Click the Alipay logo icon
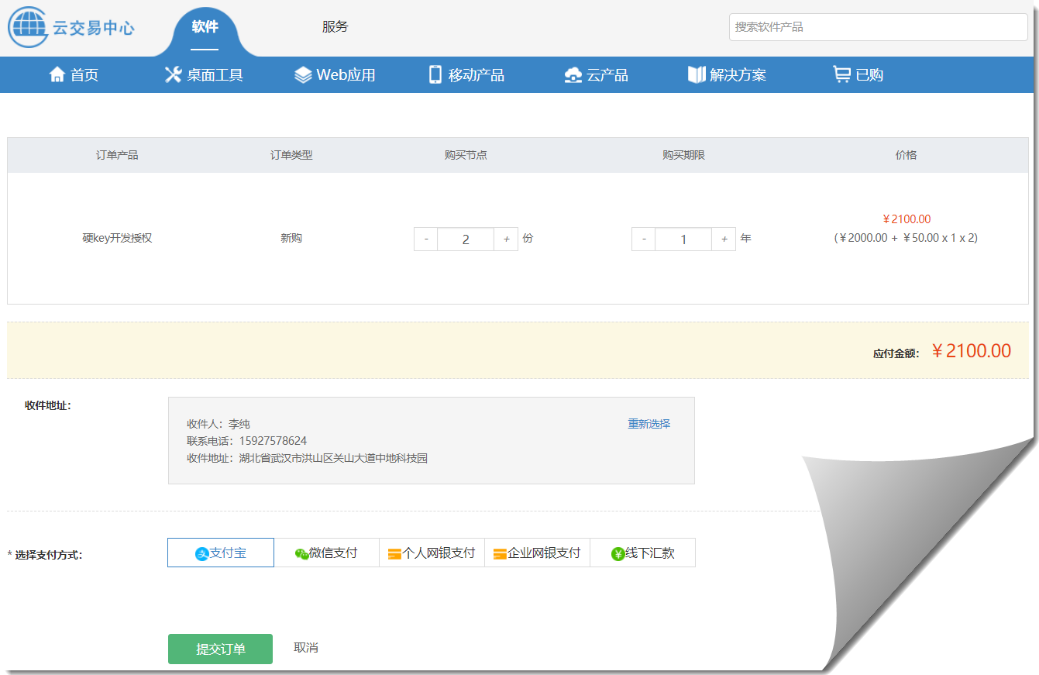This screenshot has width=1039, height=675. tap(202, 554)
